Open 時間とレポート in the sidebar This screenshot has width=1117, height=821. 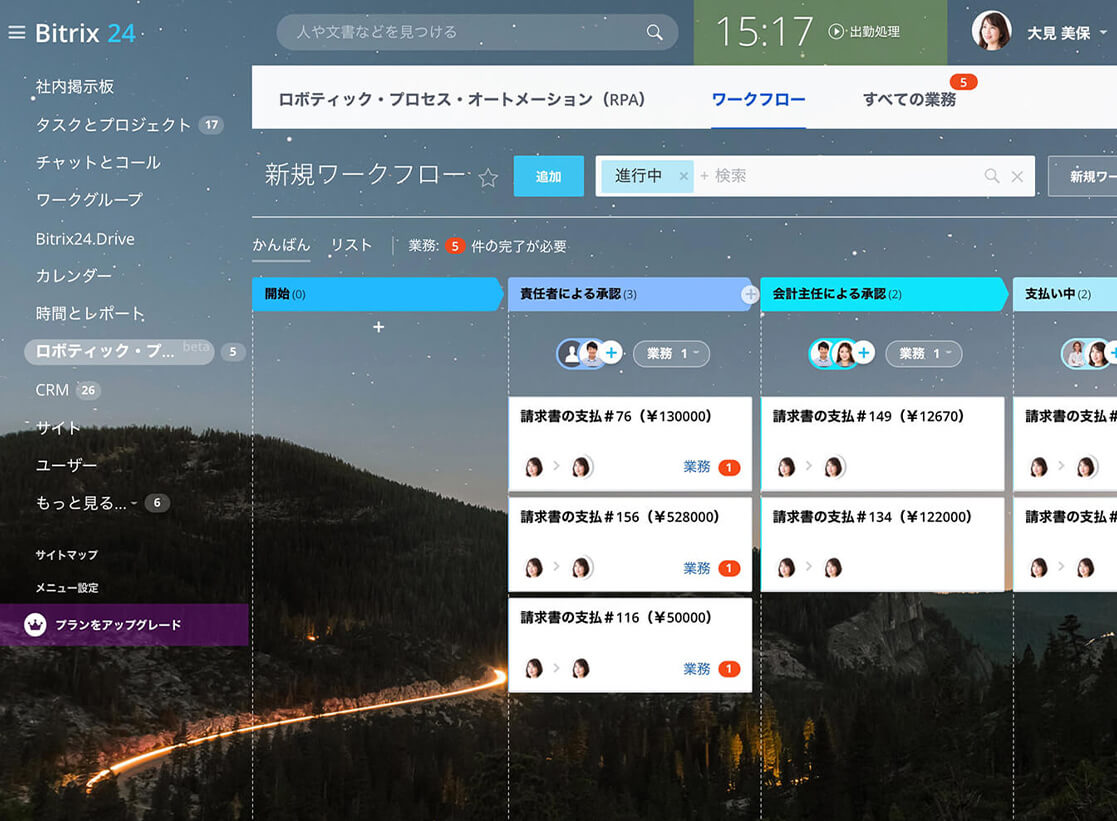tap(90, 313)
